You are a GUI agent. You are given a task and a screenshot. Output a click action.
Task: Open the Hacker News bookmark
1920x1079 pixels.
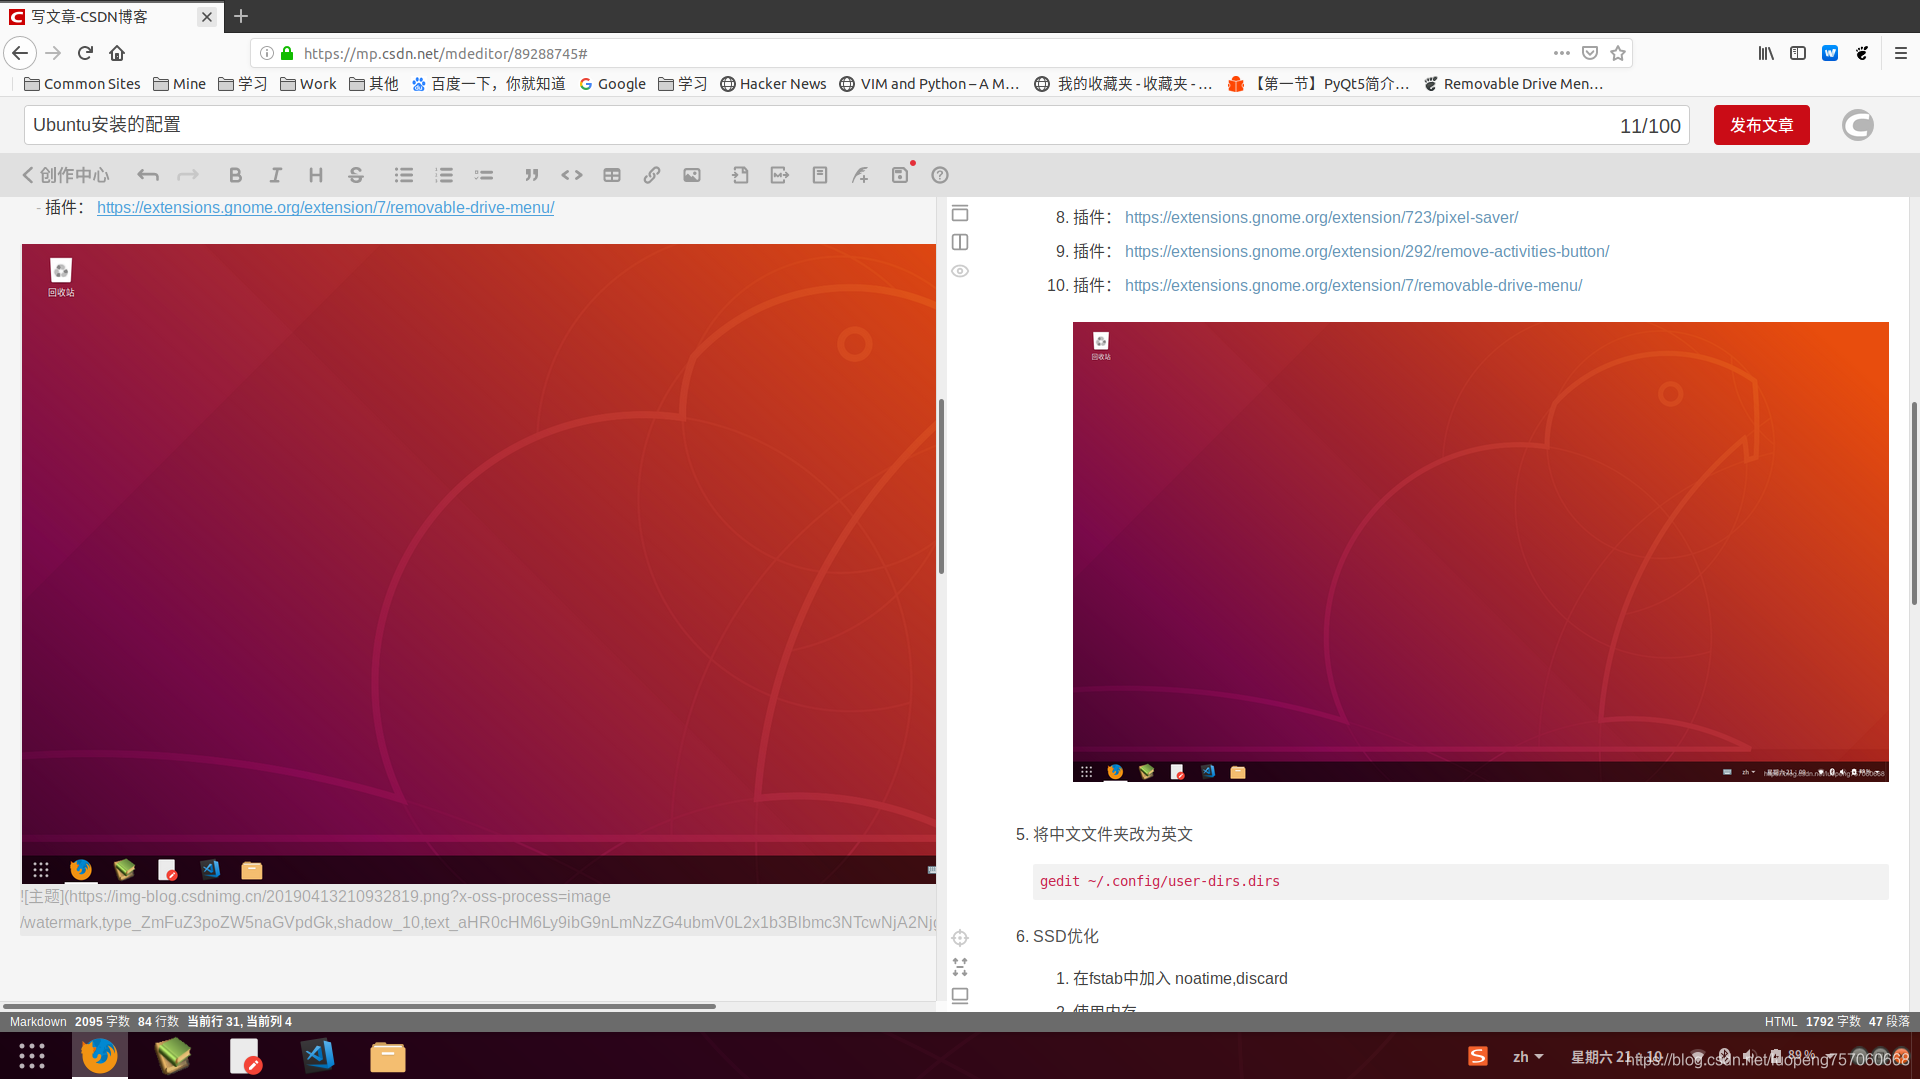click(773, 84)
